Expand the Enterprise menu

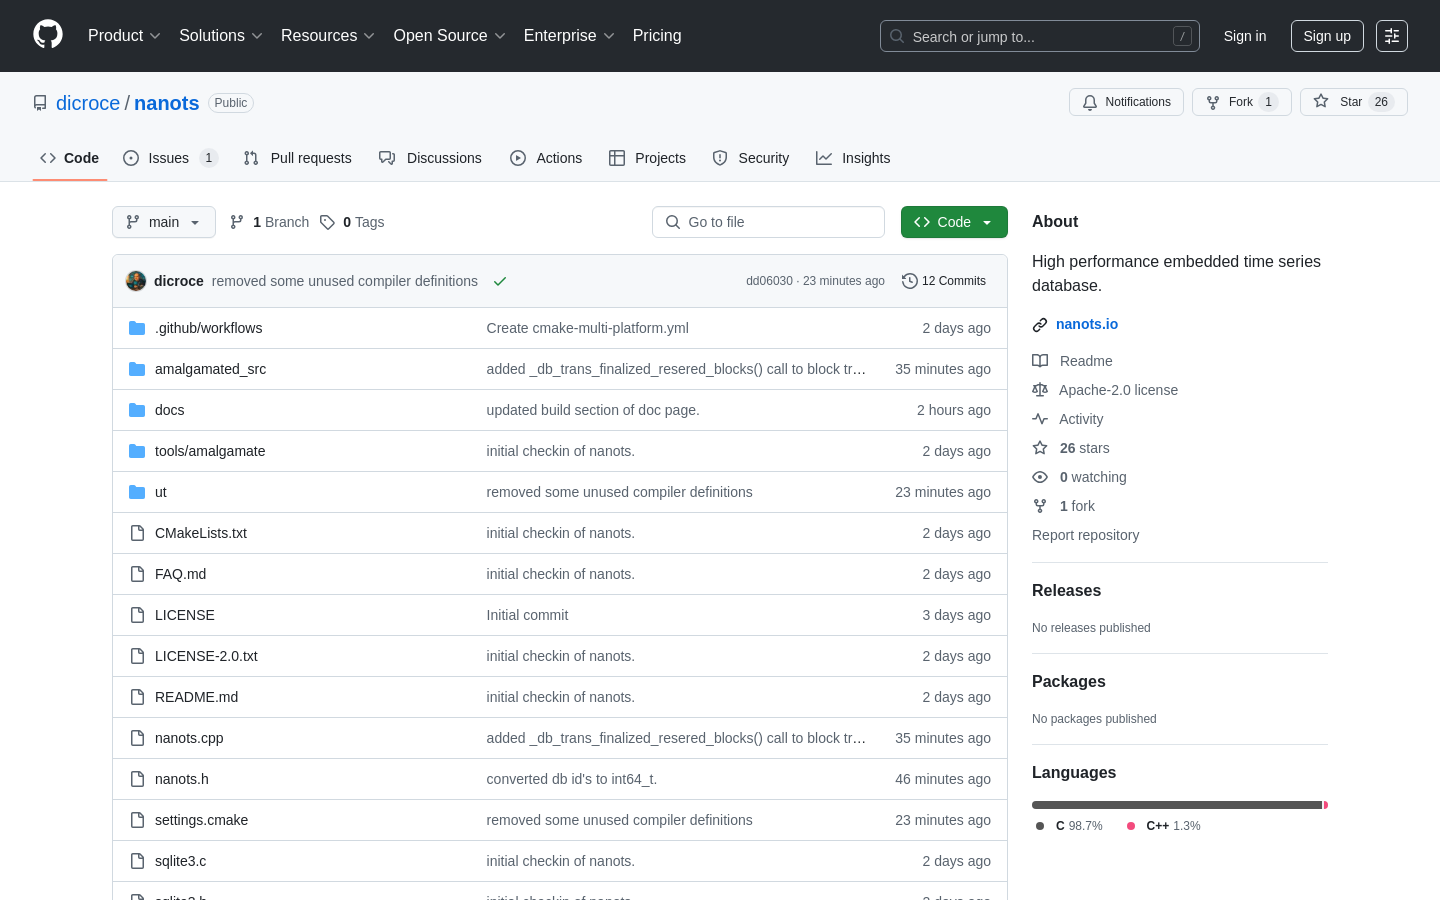(x=569, y=36)
